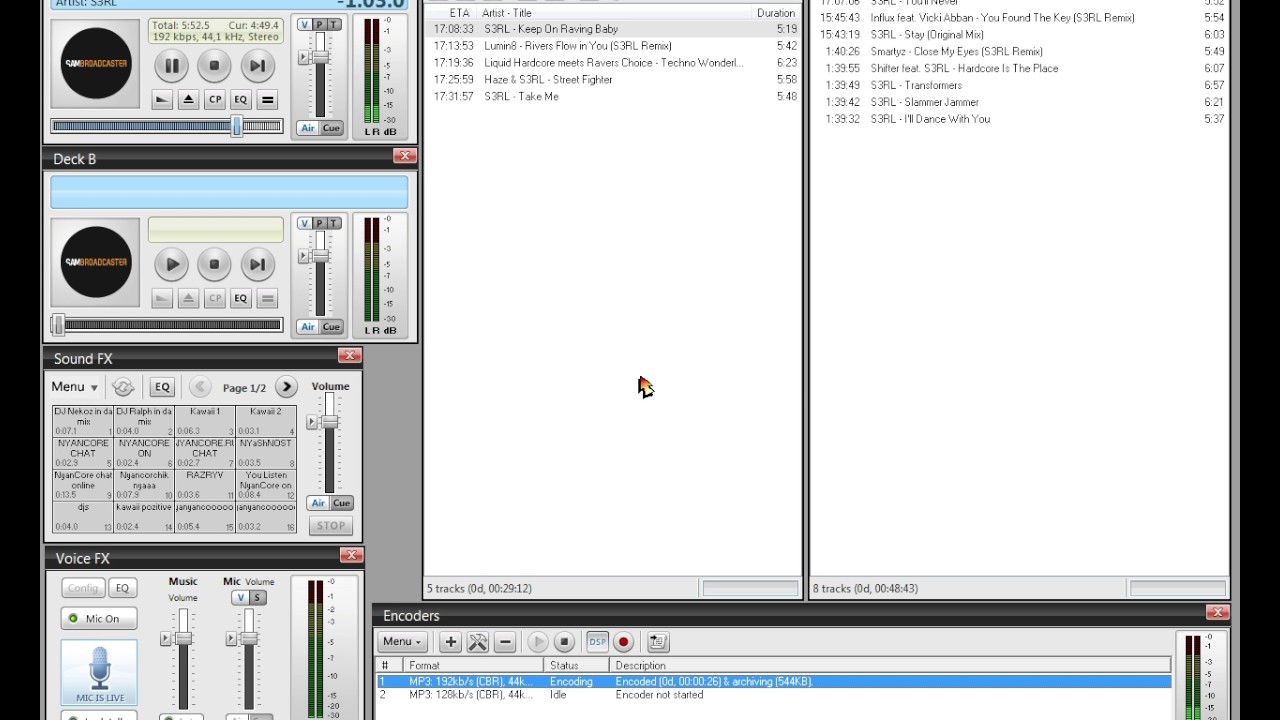Add a new encoder with plus icon

pyautogui.click(x=450, y=642)
